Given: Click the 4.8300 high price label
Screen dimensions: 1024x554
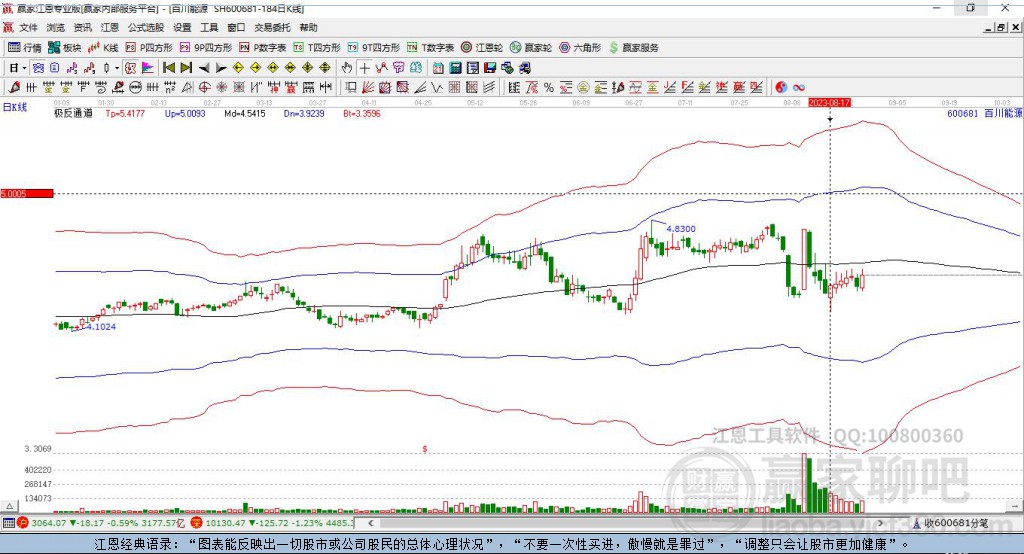Looking at the screenshot, I should pos(680,229).
